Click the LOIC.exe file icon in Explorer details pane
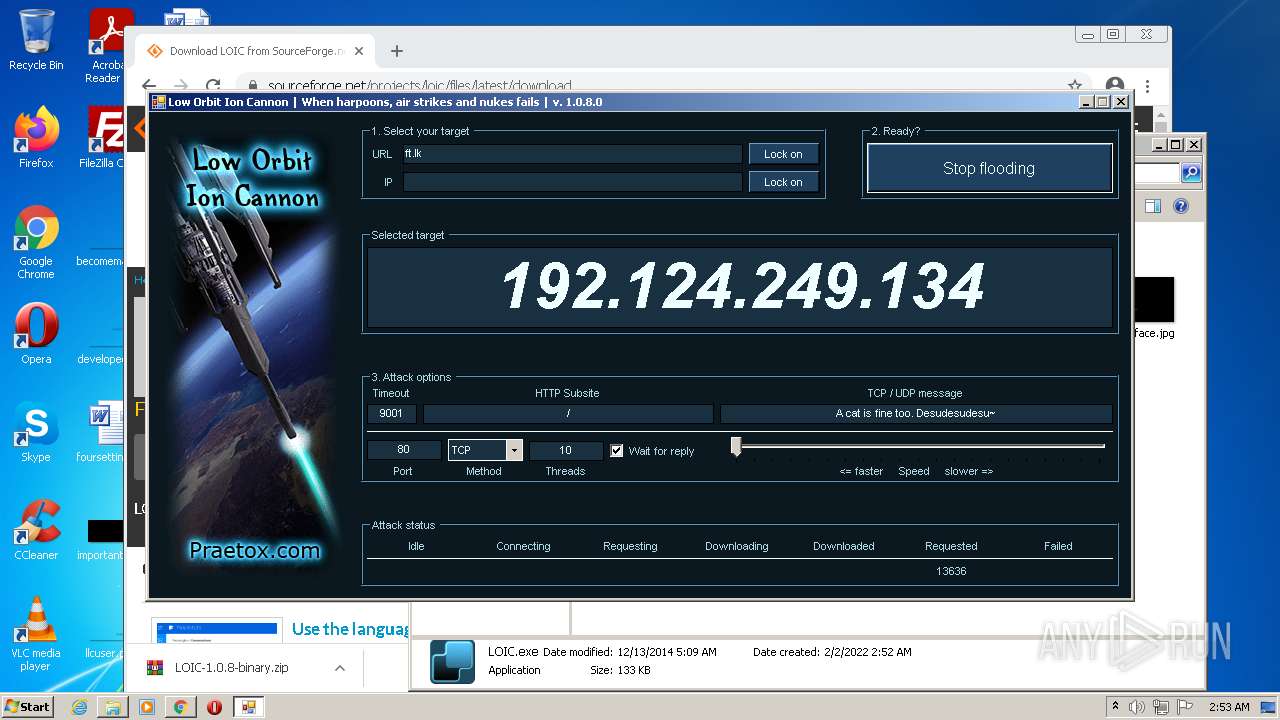This screenshot has width=1280, height=720. 452,661
